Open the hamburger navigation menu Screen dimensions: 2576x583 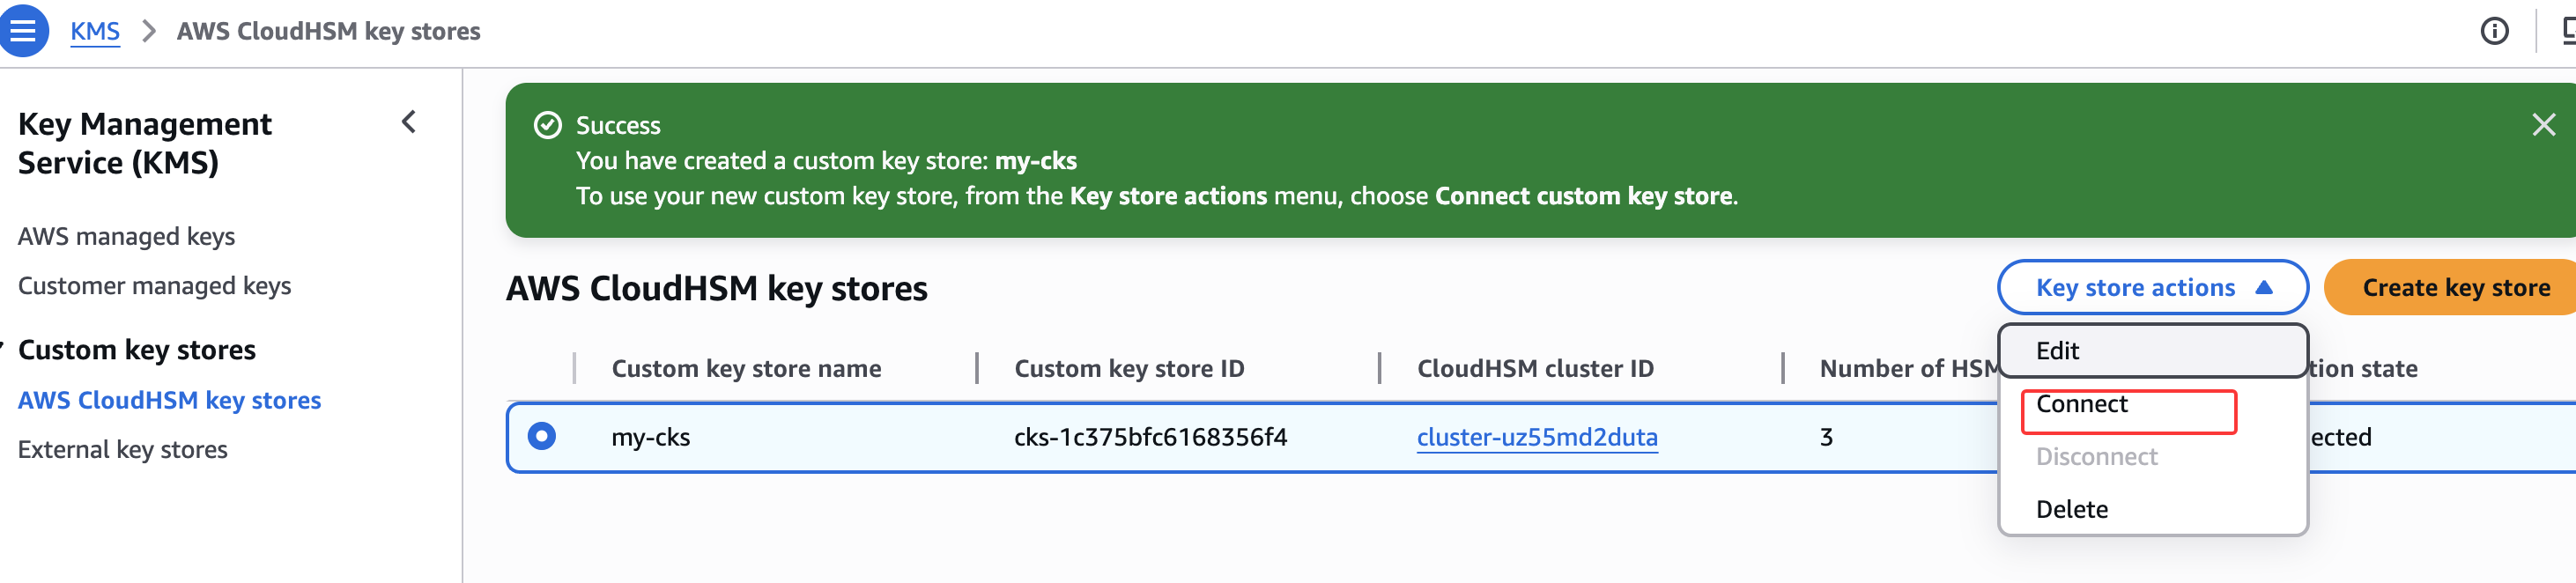click(23, 31)
